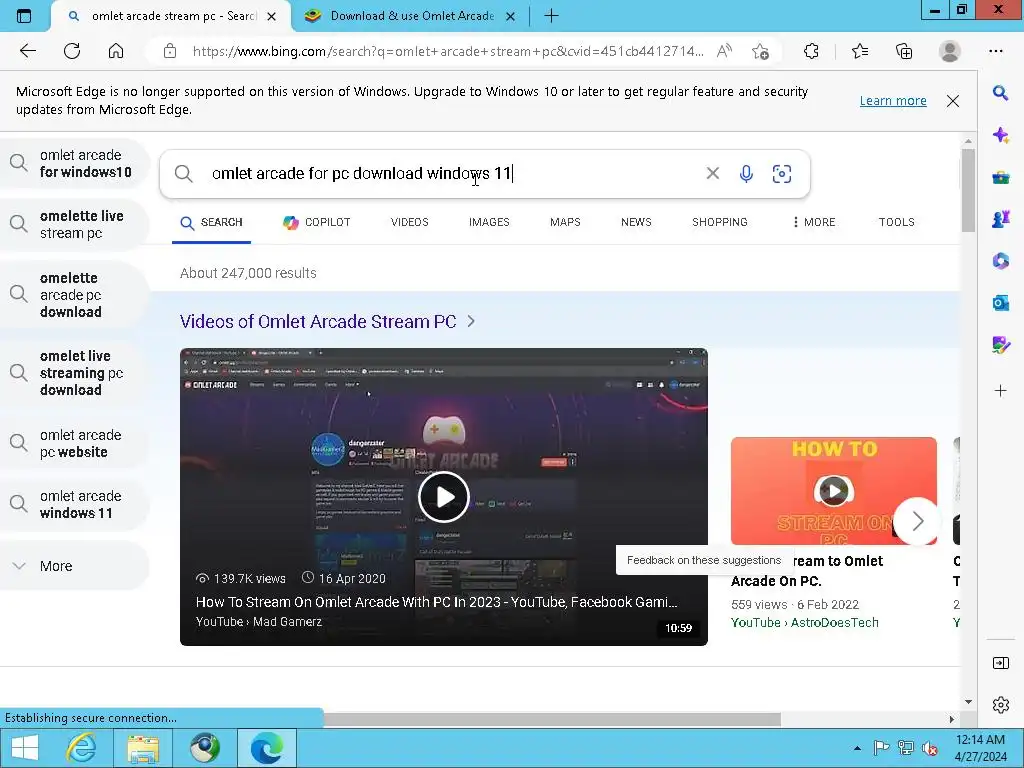Open sidebar Games chess icon
Image resolution: width=1024 pixels, height=768 pixels.
[1000, 219]
